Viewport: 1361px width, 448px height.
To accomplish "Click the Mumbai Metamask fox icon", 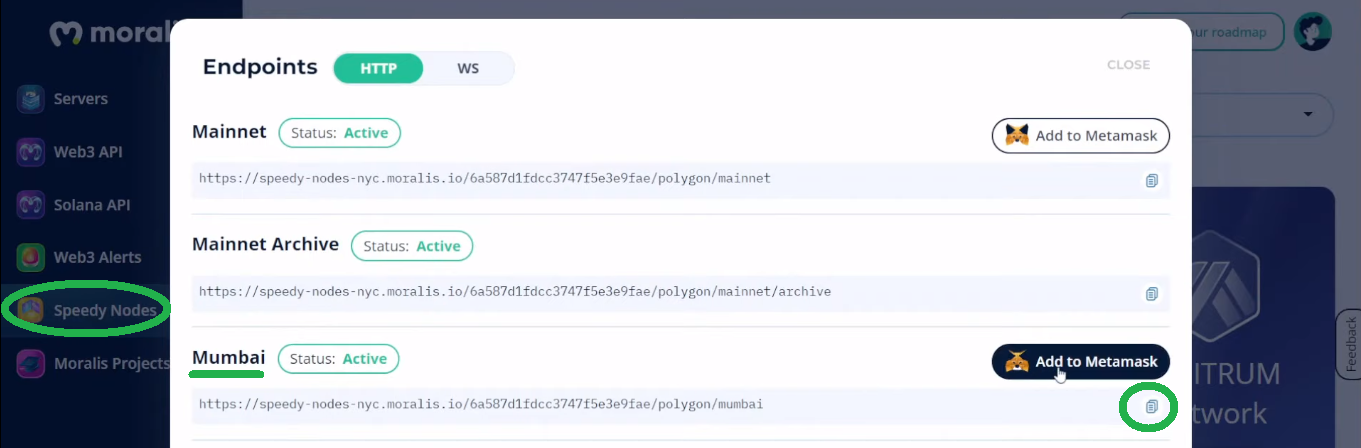I will coord(1017,362).
